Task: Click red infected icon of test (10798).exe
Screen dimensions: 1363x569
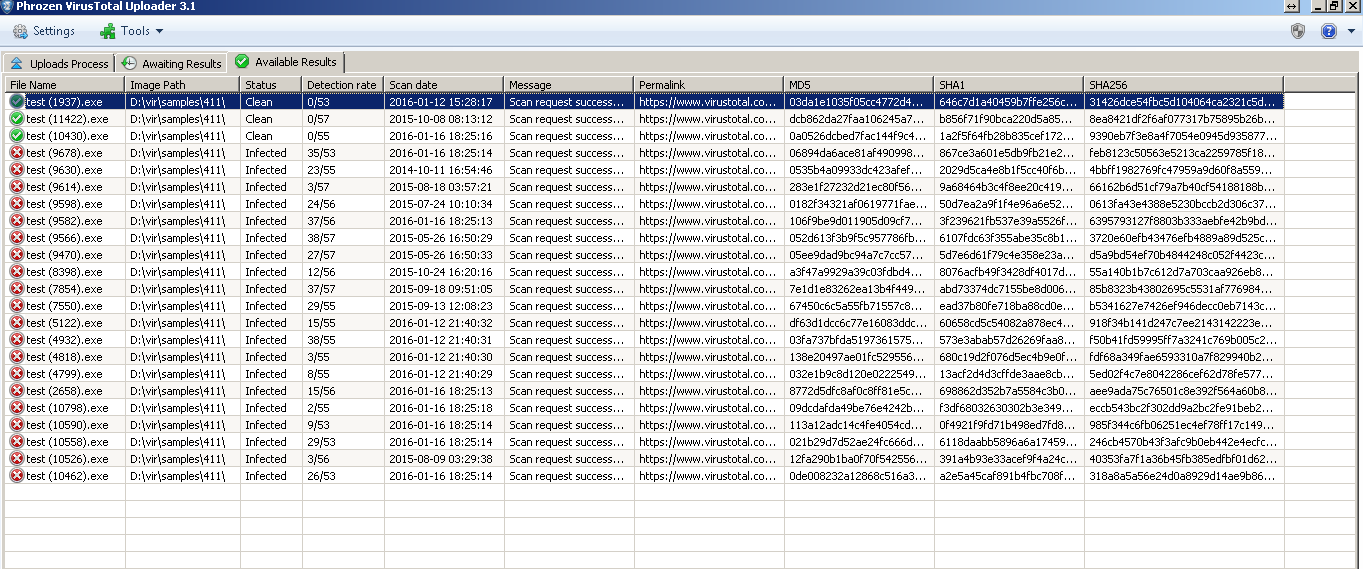Action: coord(16,408)
